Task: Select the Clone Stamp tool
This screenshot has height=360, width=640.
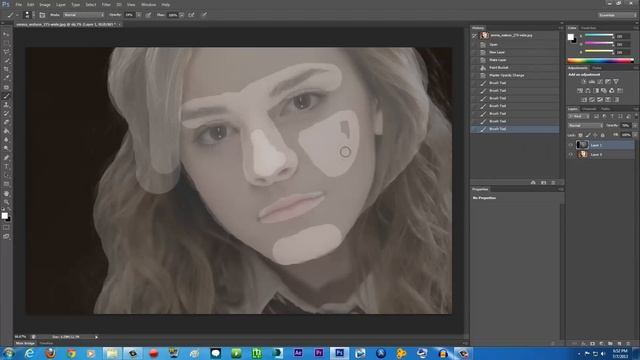Action: 6,105
